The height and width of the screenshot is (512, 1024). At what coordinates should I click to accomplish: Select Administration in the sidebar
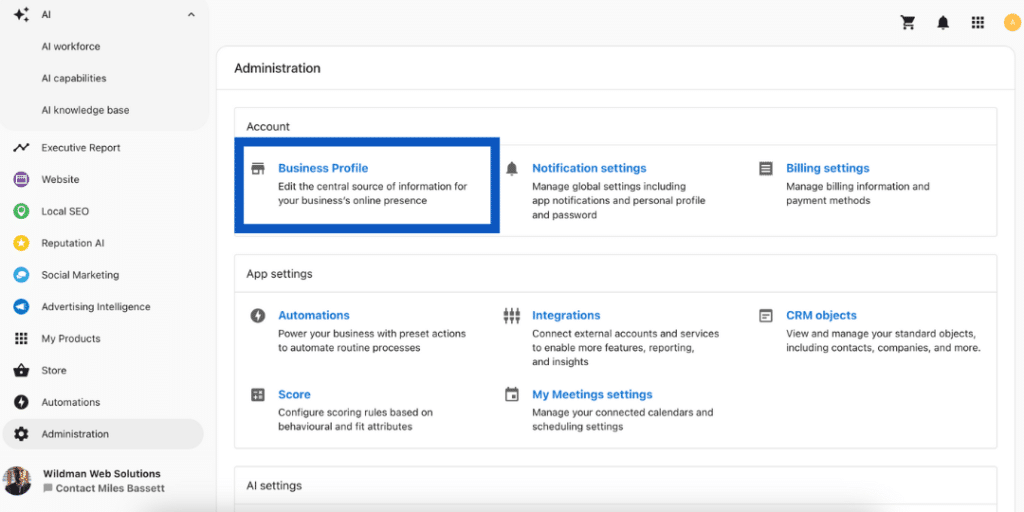click(75, 434)
